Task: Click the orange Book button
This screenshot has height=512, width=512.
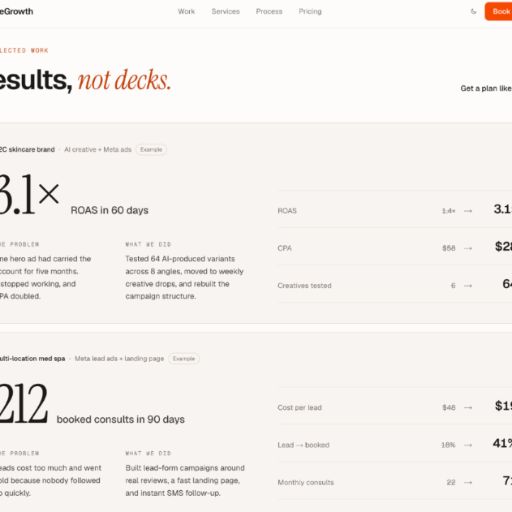Action: pos(498,11)
